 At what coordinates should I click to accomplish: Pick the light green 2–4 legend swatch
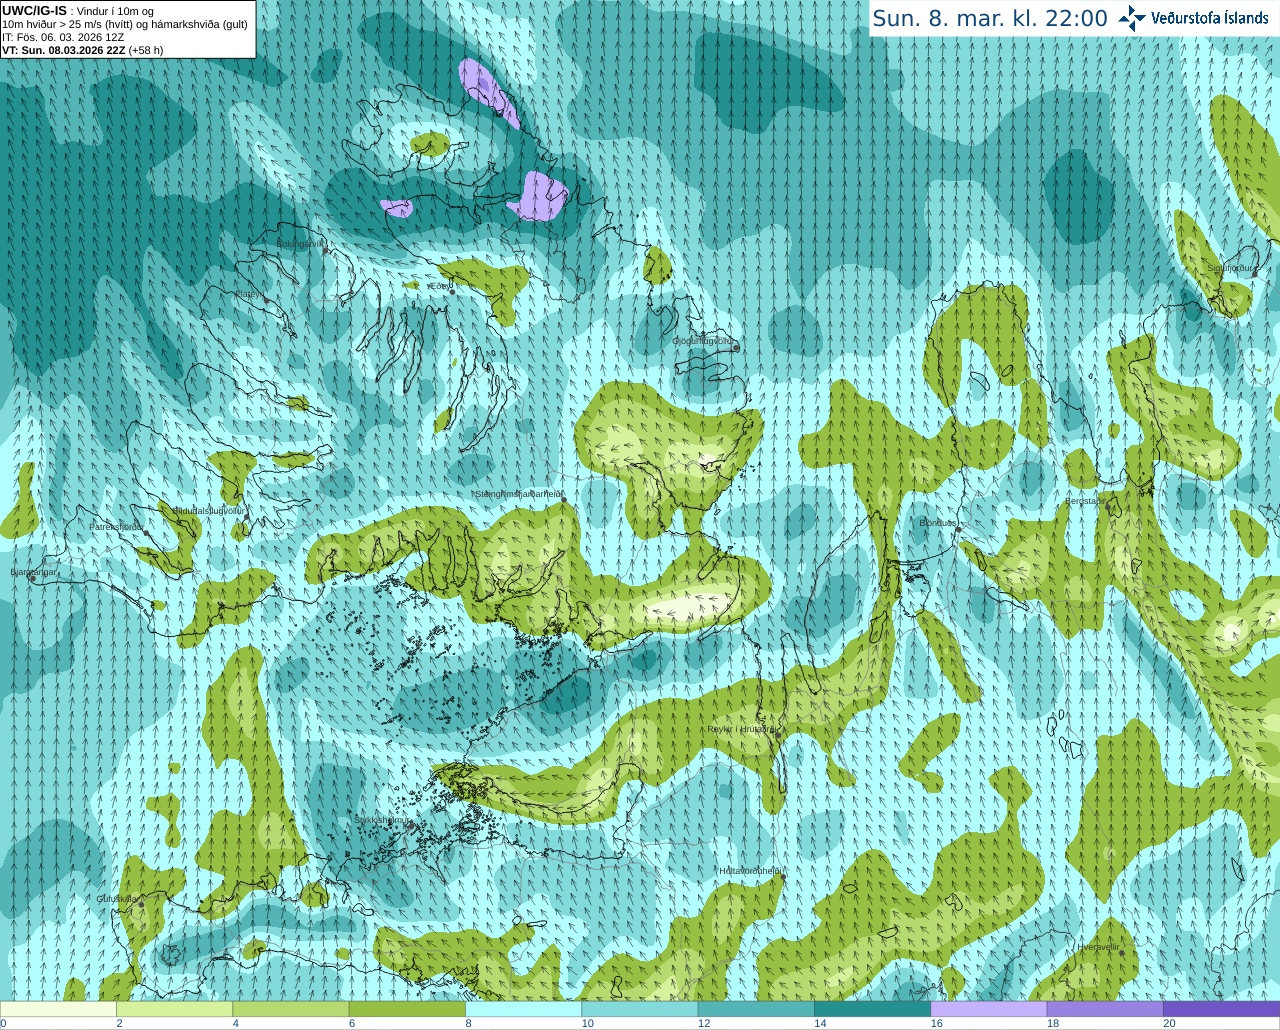pos(174,1009)
